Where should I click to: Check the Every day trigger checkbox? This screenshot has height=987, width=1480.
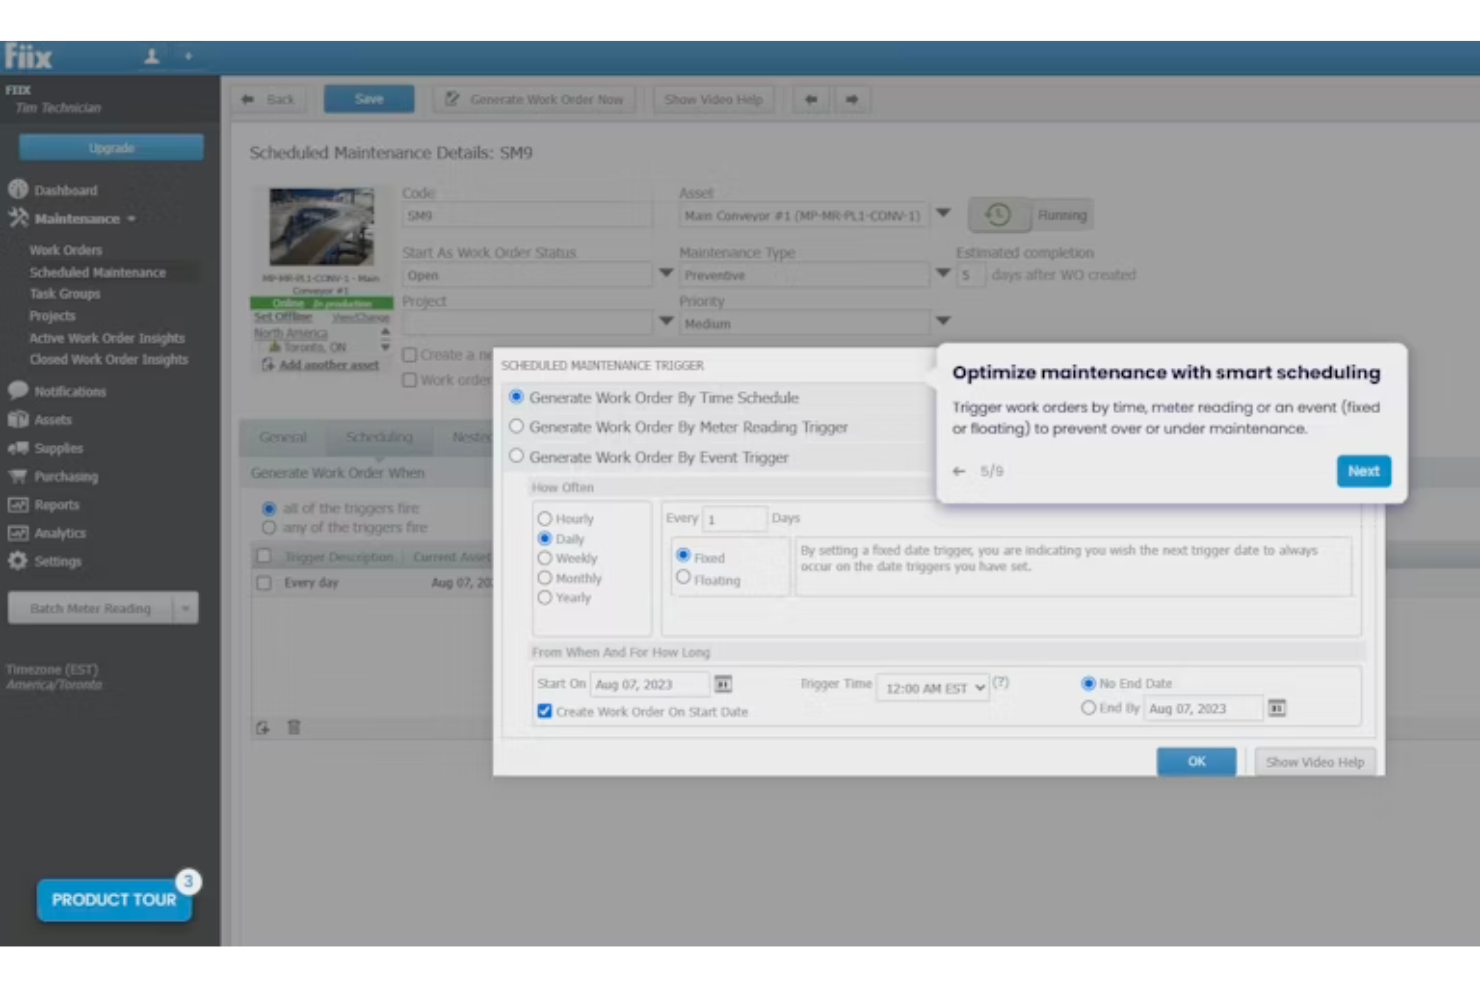pyautogui.click(x=265, y=582)
